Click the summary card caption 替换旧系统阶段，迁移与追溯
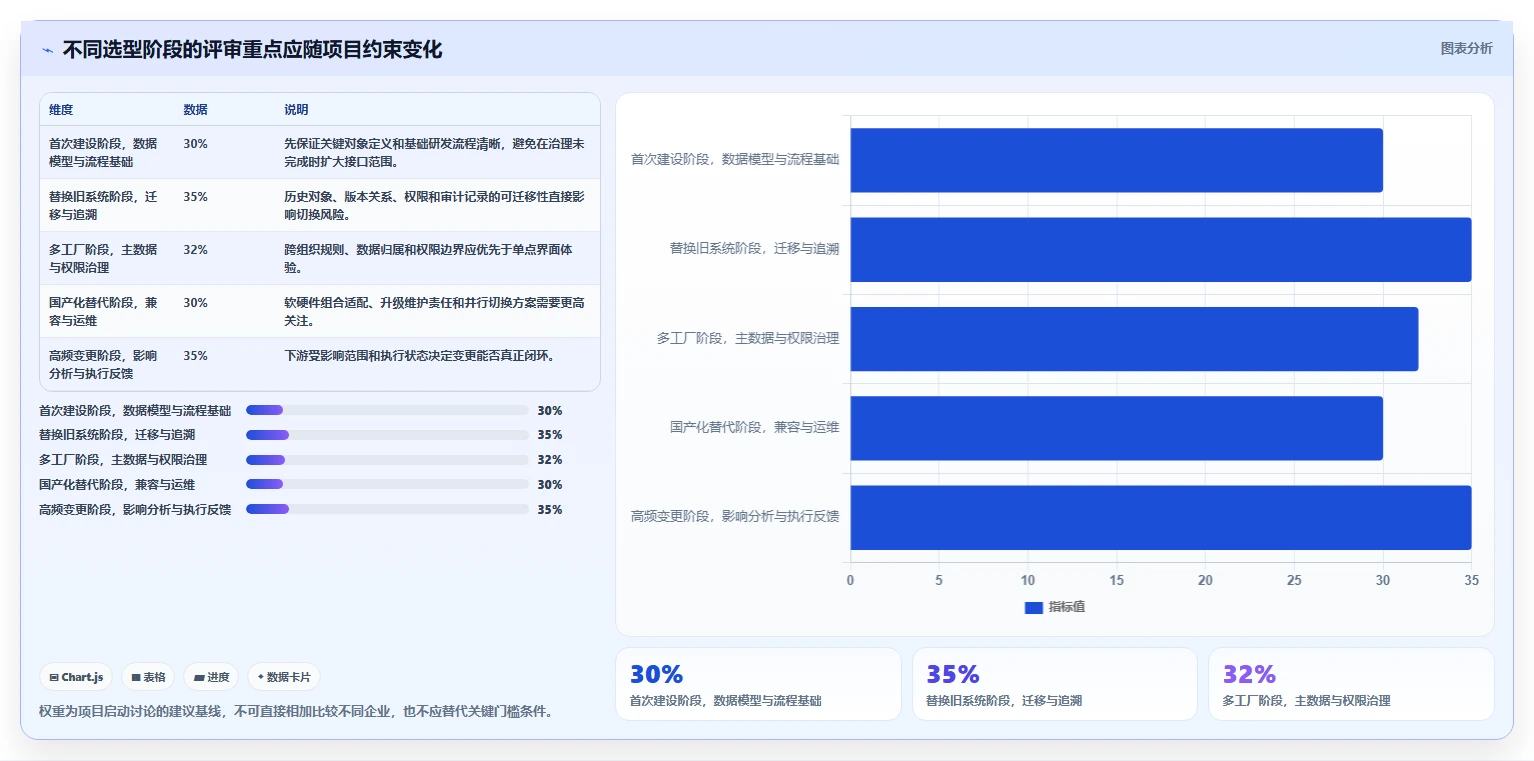This screenshot has height=761, width=1534. (1004, 701)
